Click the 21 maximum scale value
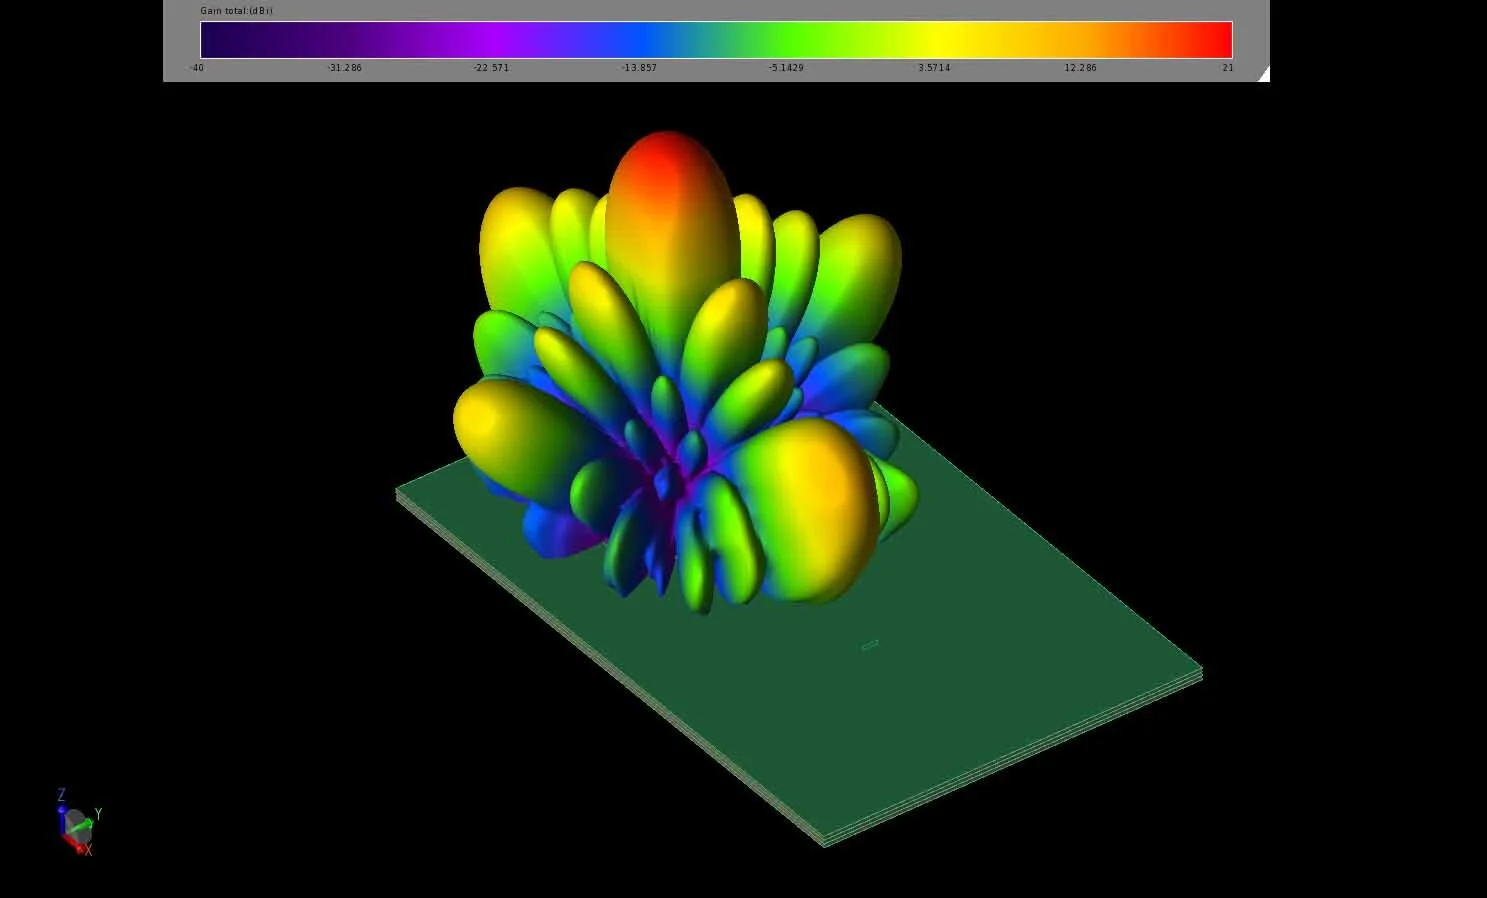 1227,68
